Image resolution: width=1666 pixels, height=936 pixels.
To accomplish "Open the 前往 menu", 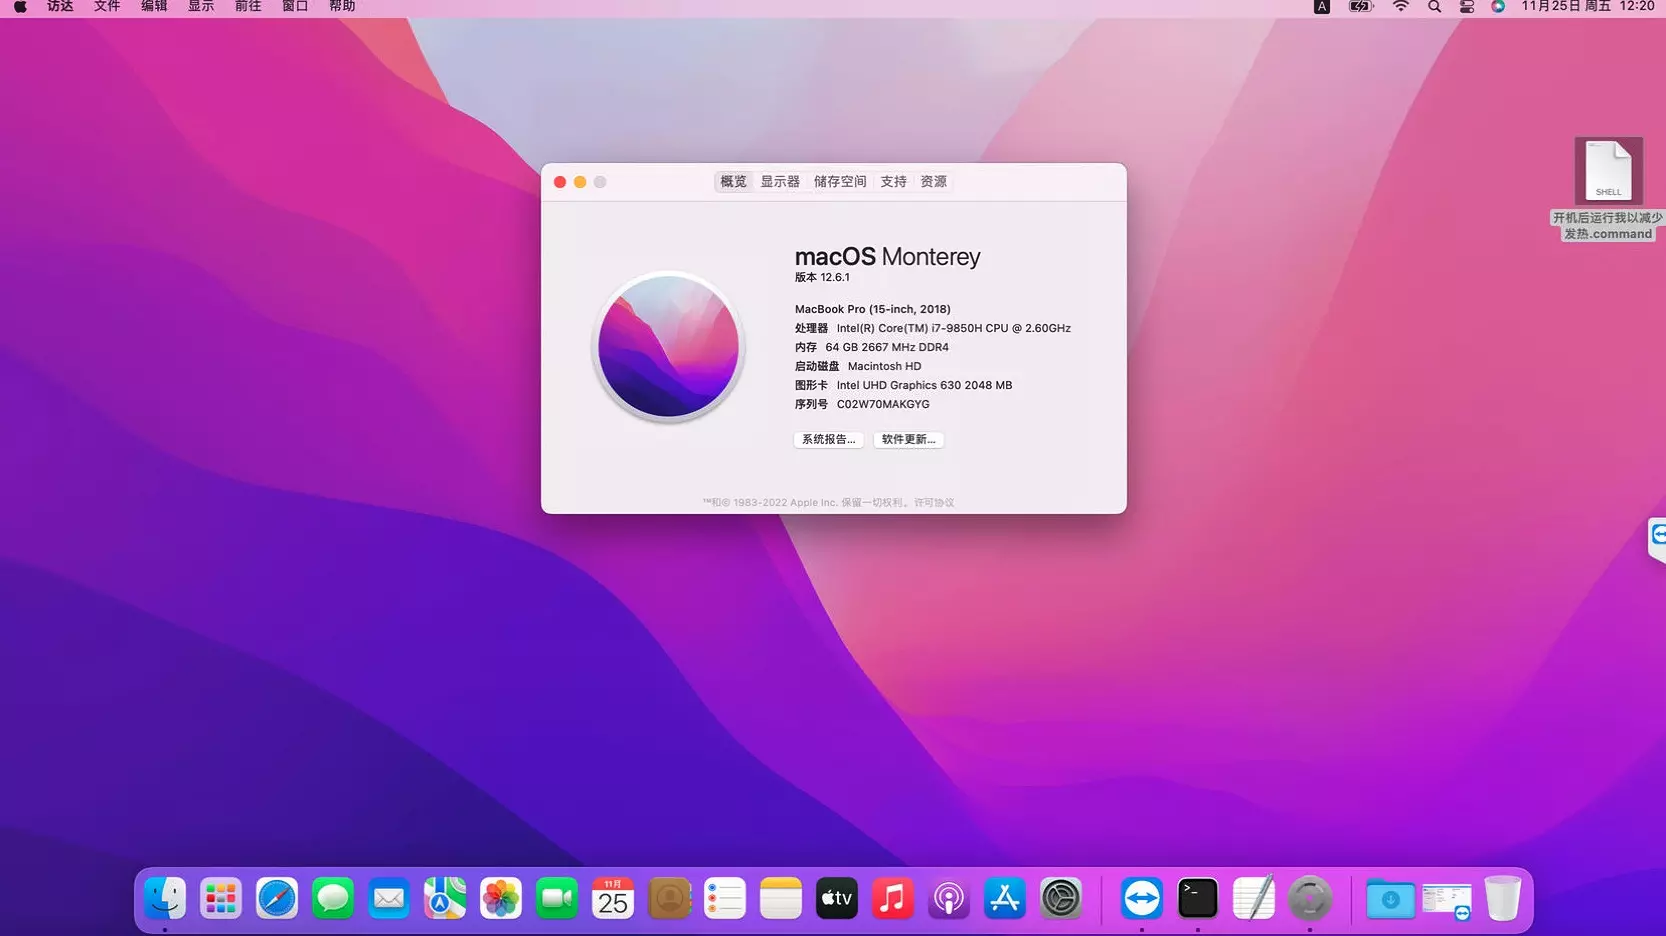I will [248, 7].
